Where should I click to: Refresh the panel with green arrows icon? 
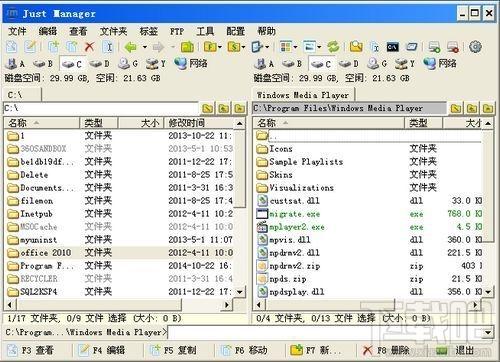(333, 47)
